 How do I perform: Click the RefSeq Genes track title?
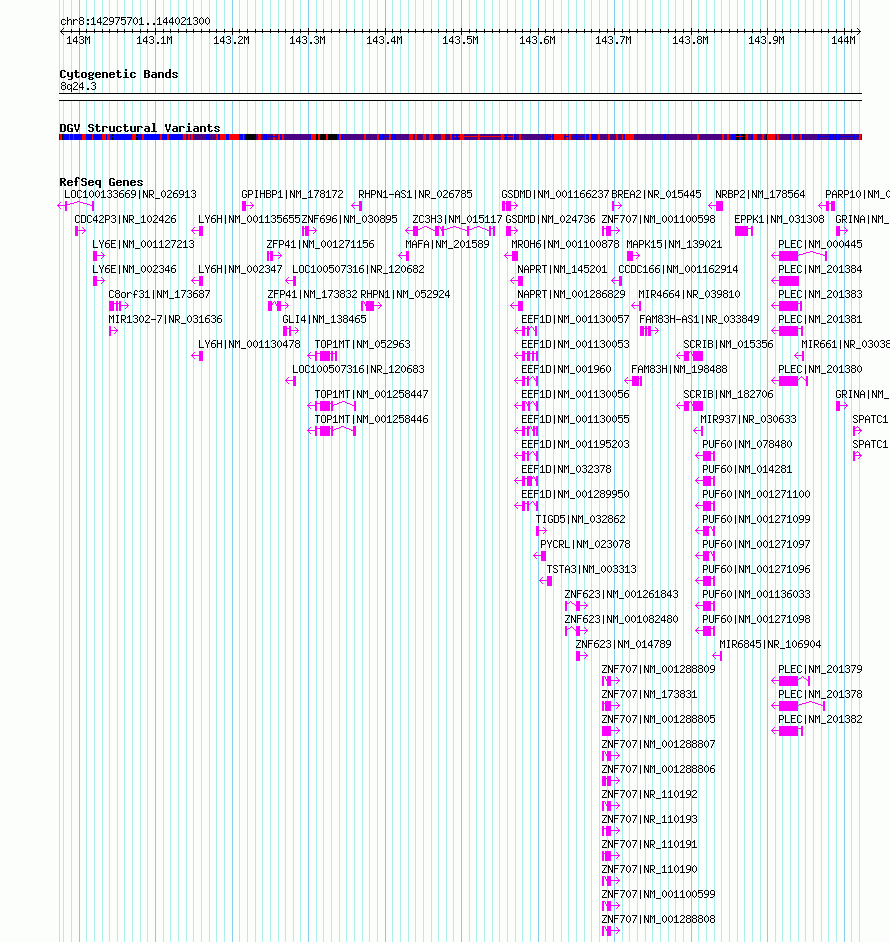[101, 181]
